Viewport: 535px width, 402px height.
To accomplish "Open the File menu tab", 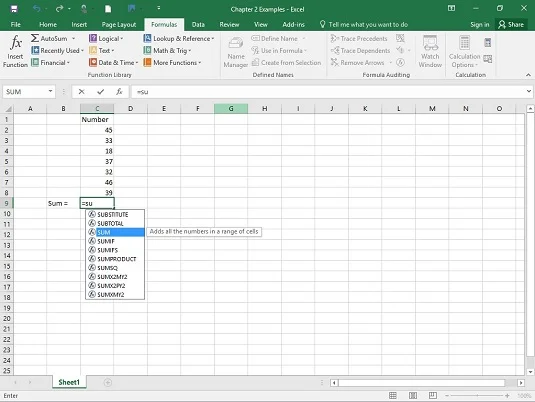I will point(16,25).
